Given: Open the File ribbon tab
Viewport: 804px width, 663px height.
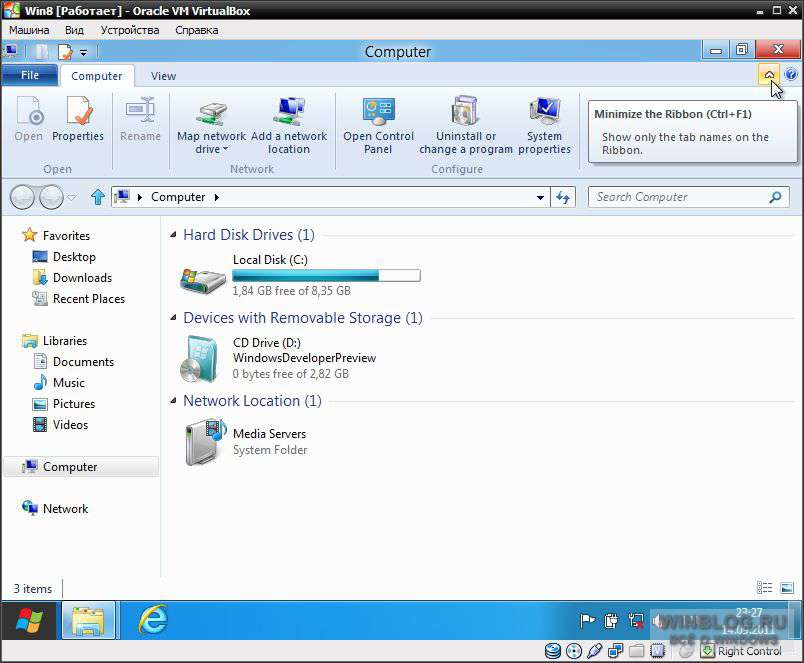Looking at the screenshot, I should coord(30,75).
